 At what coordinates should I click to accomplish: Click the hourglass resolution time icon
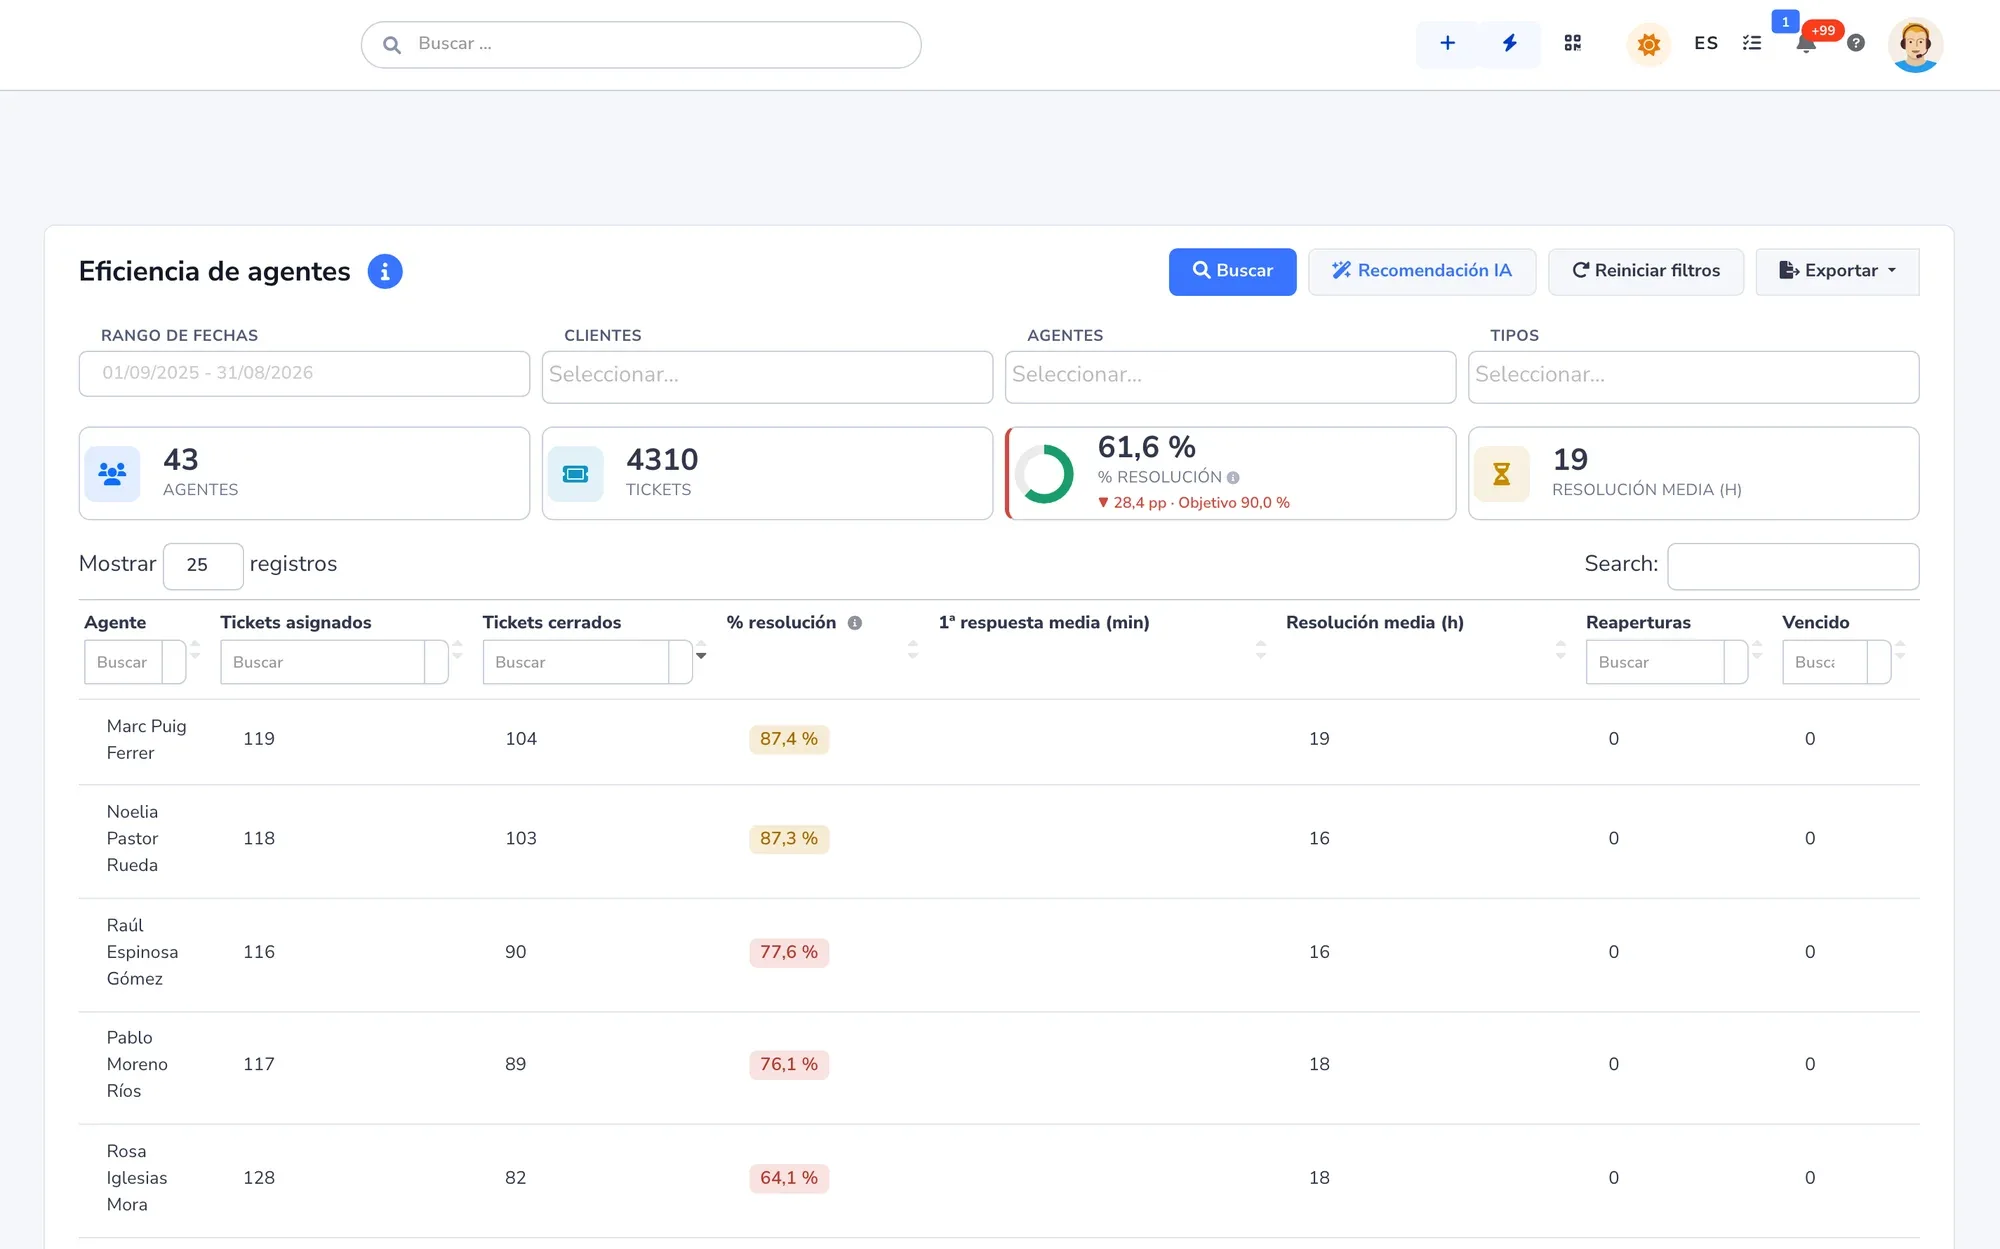point(1501,473)
